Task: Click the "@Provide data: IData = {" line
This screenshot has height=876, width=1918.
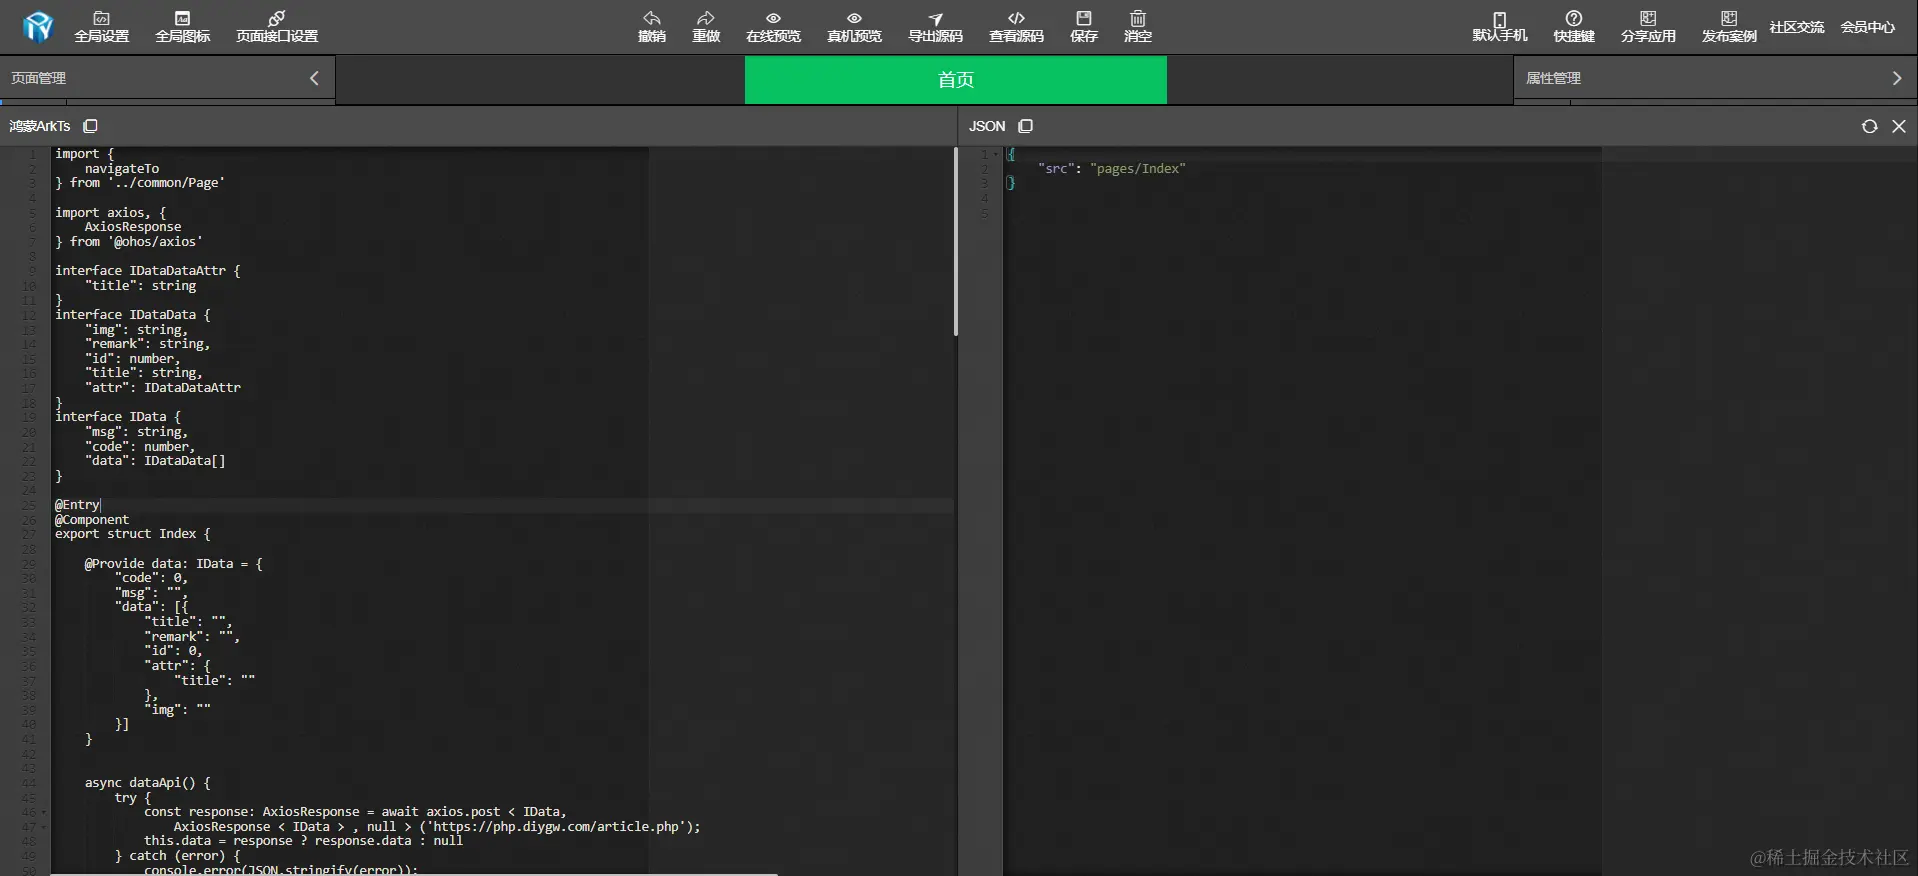Action: 174,564
